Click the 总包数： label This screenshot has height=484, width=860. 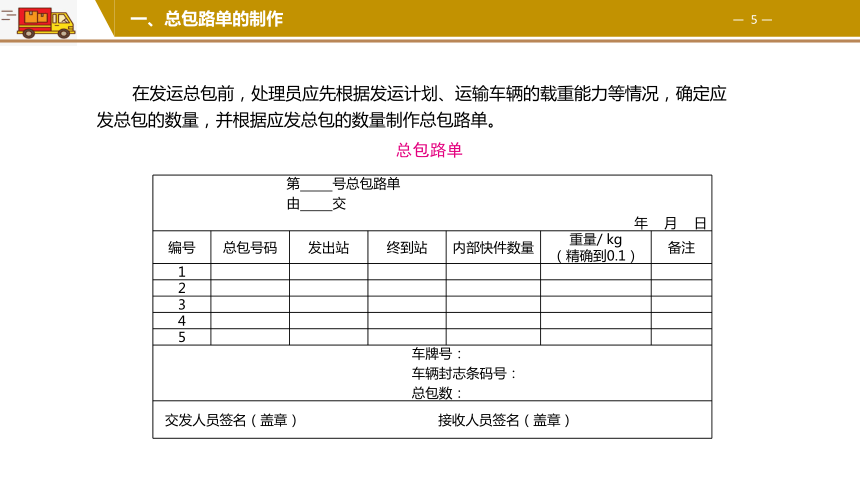pos(437,393)
